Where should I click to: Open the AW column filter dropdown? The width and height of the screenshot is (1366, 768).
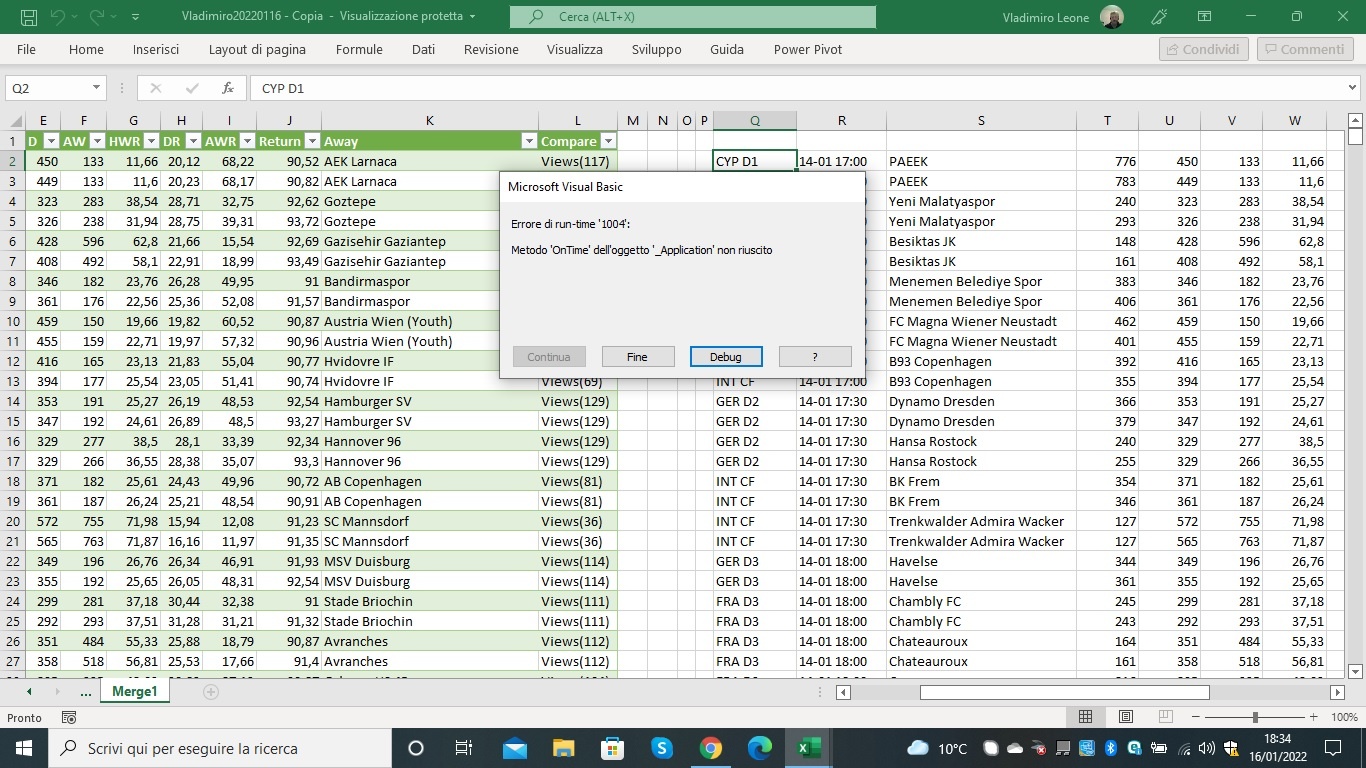97,141
